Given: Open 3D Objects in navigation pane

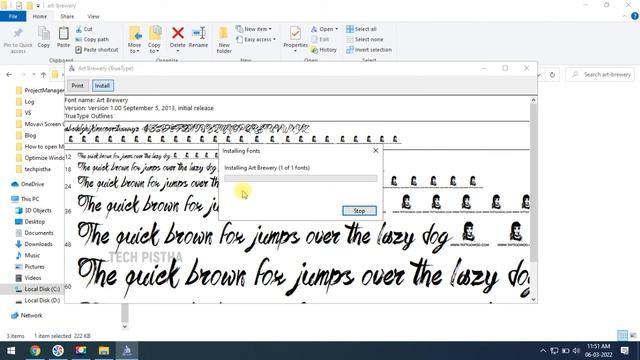Looking at the screenshot, I should coord(33,210).
